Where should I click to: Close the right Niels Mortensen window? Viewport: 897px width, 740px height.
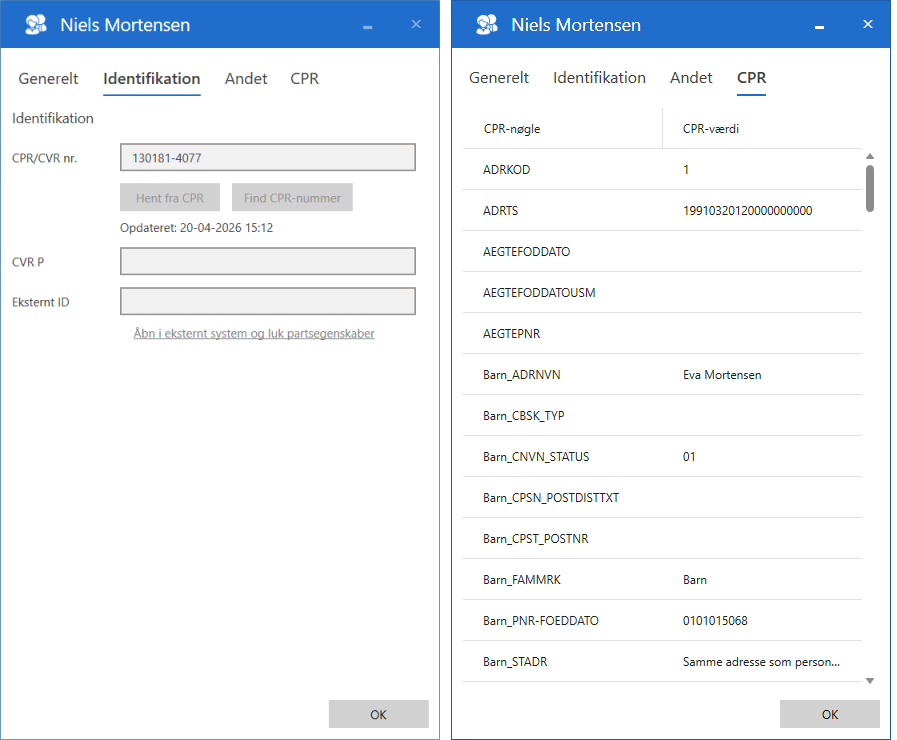pos(868,24)
